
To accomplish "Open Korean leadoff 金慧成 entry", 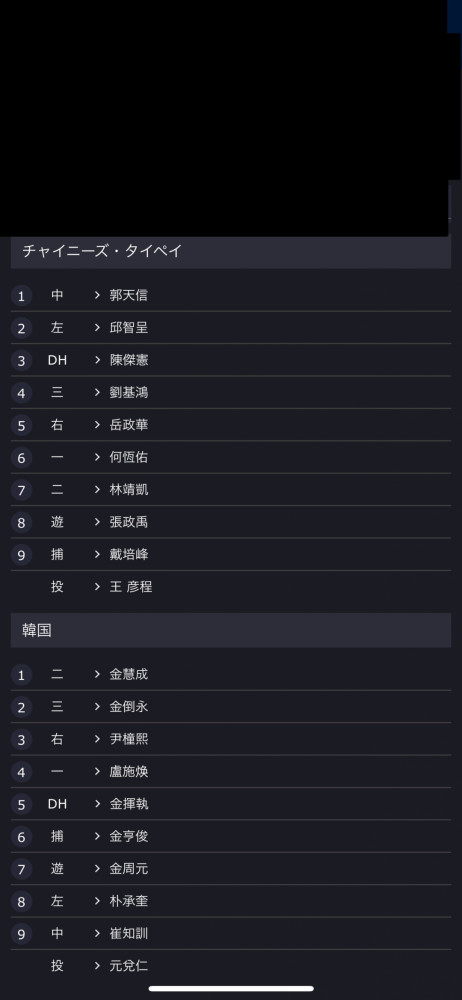I will click(231, 675).
